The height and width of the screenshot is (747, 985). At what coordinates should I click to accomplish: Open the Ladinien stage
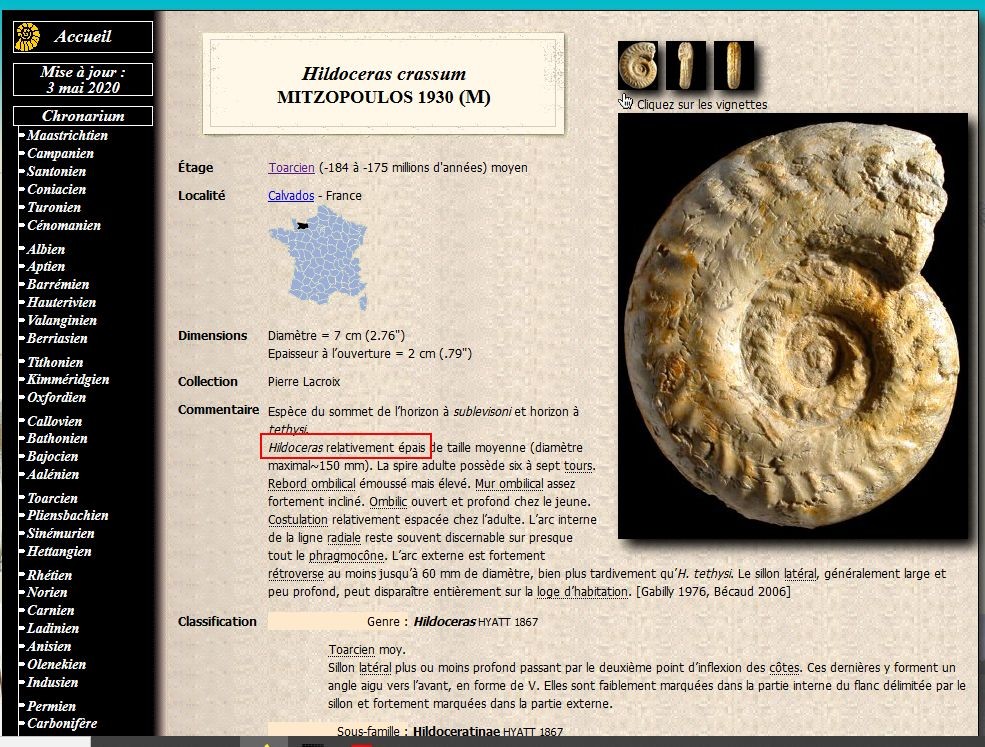53,628
